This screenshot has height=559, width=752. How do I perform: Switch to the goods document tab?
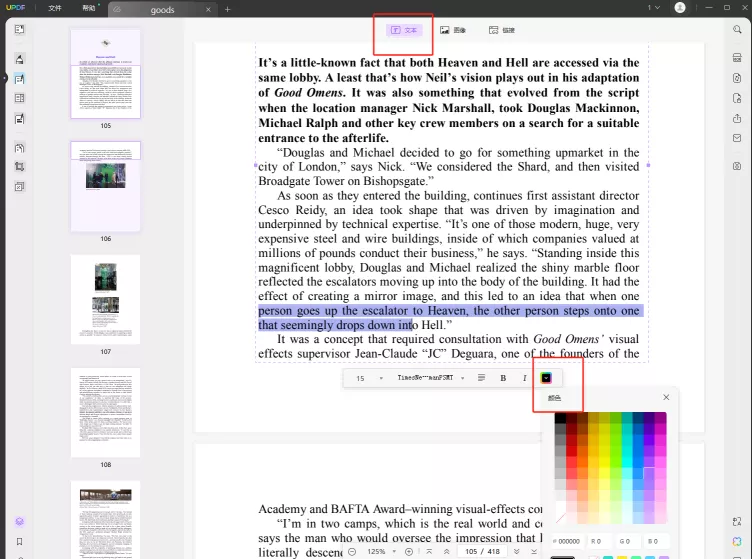point(162,10)
